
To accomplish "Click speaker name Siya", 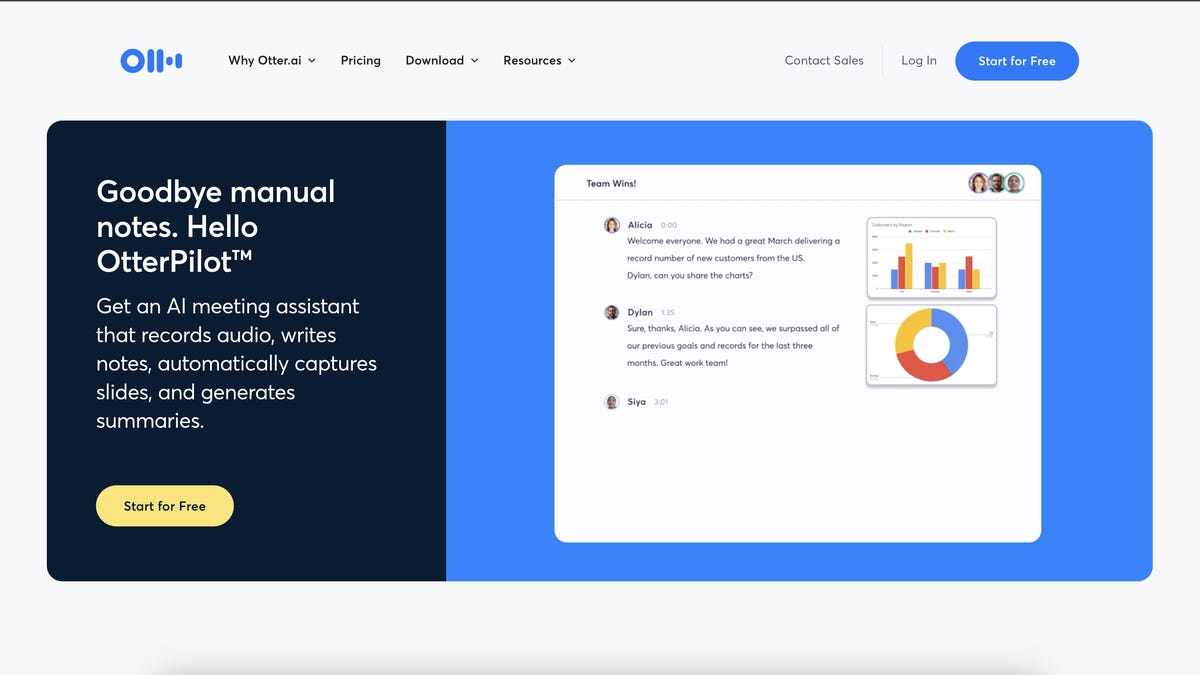I will click(x=637, y=402).
